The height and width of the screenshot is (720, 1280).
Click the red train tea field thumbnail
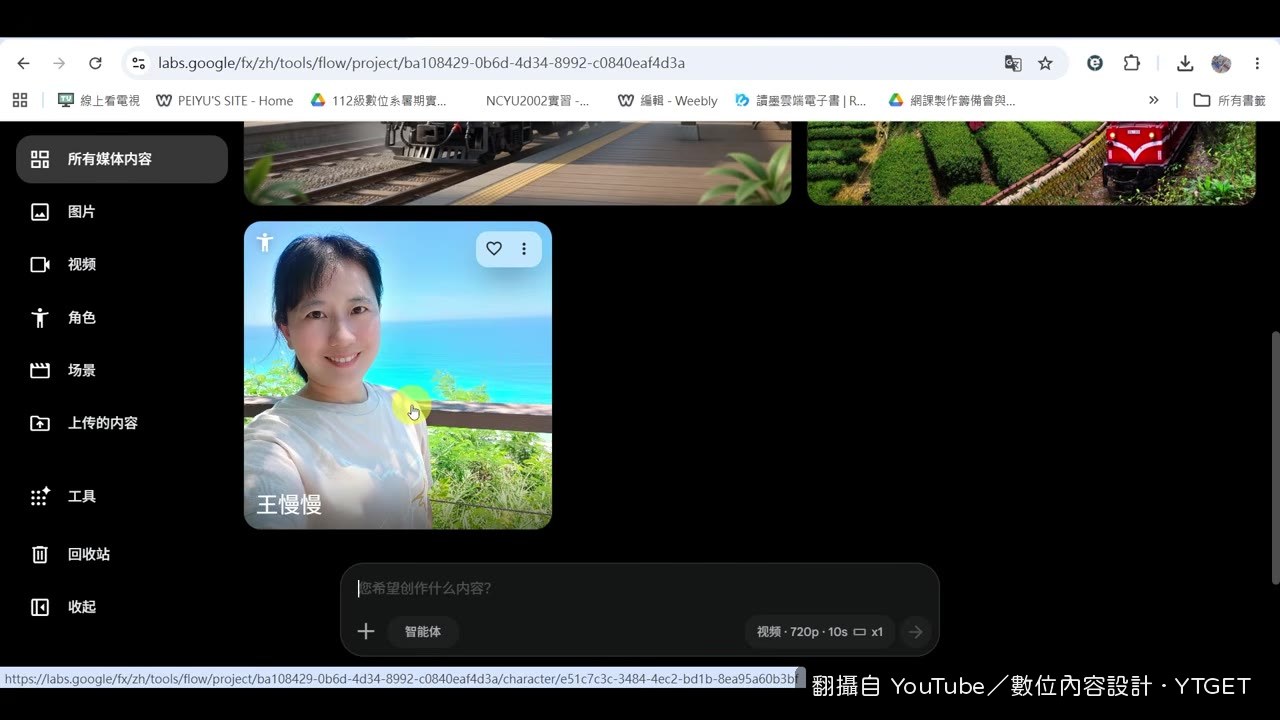[x=1031, y=163]
